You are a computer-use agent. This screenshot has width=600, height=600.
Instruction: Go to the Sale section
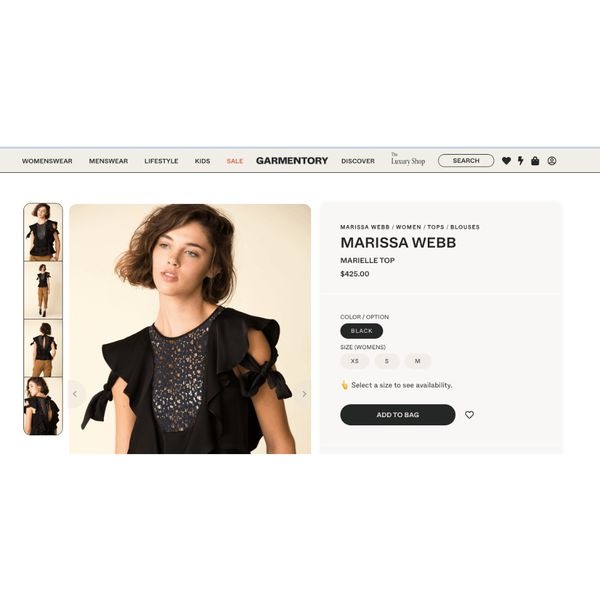tap(235, 161)
